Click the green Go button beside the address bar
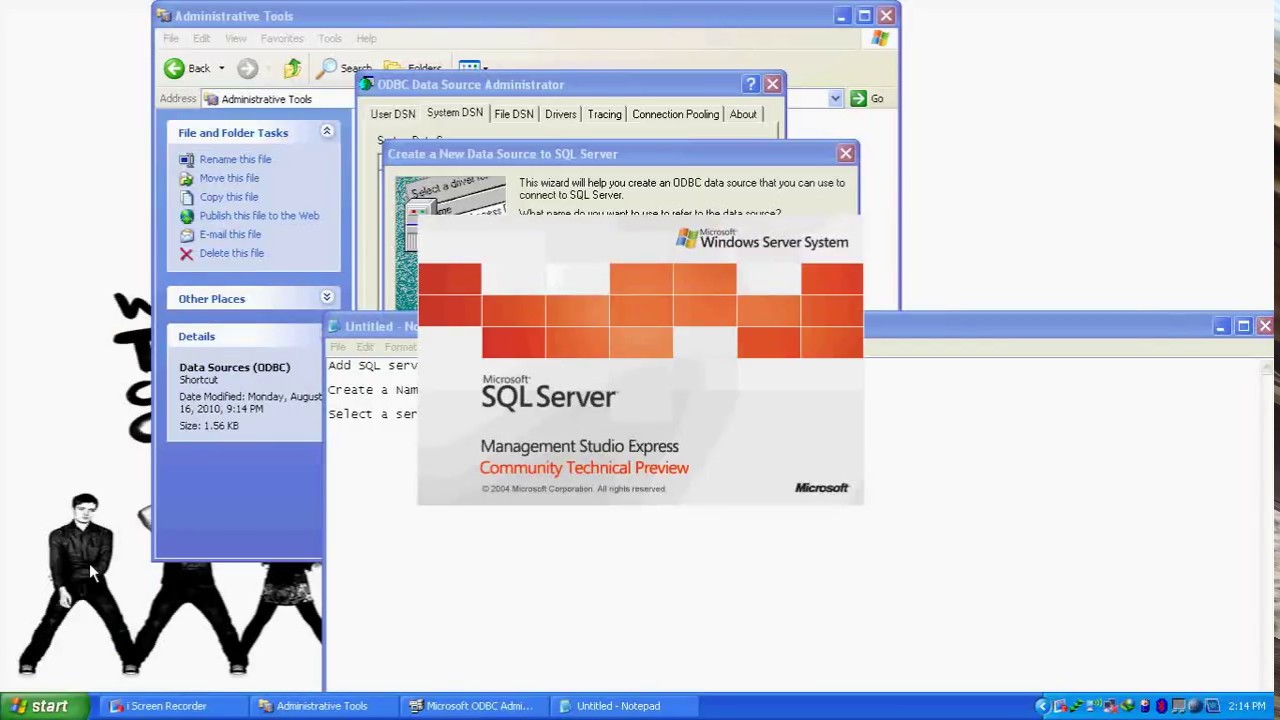This screenshot has height=720, width=1280. click(x=867, y=98)
